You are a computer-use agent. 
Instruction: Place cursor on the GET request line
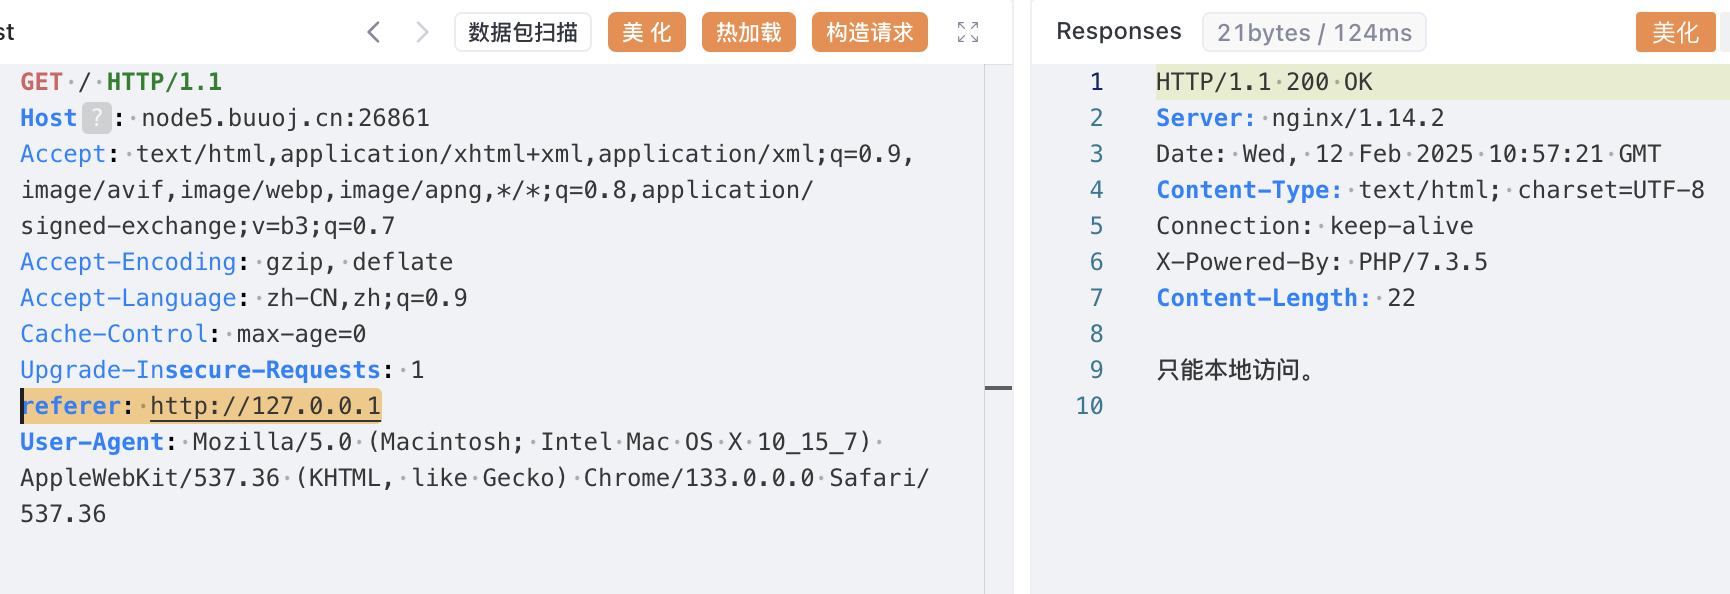(x=121, y=82)
